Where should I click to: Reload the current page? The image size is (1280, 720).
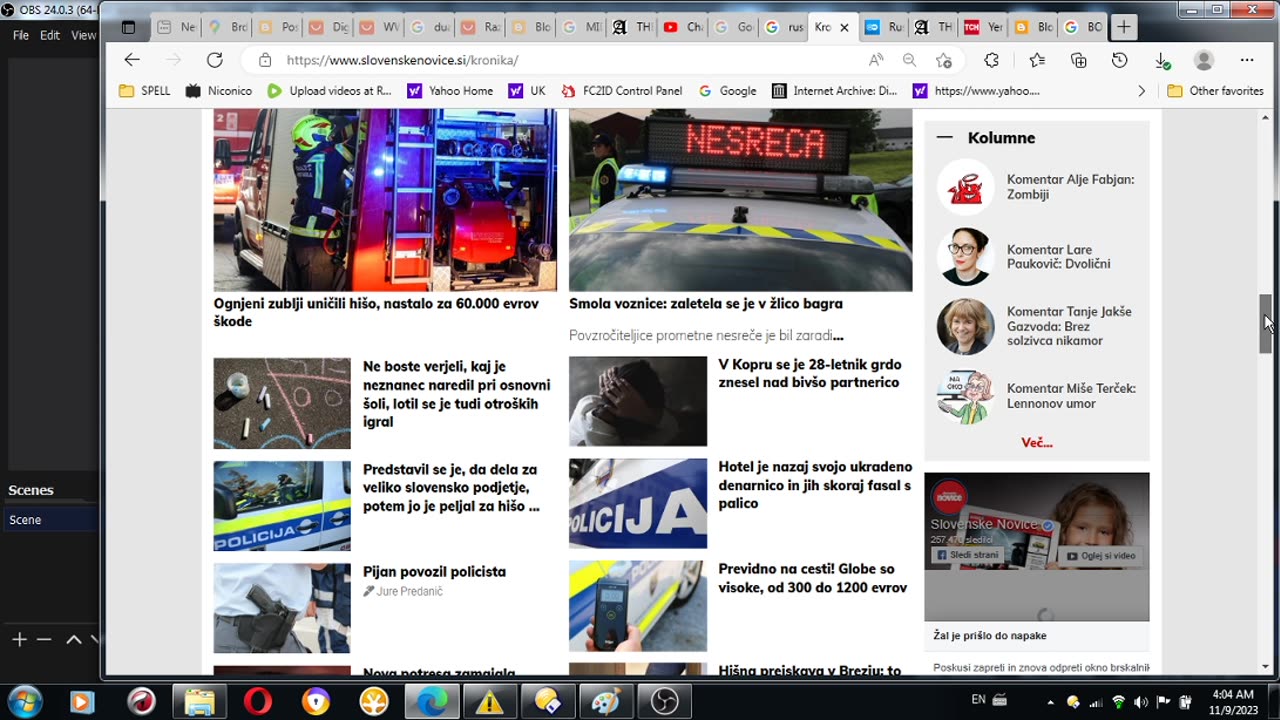[x=214, y=60]
